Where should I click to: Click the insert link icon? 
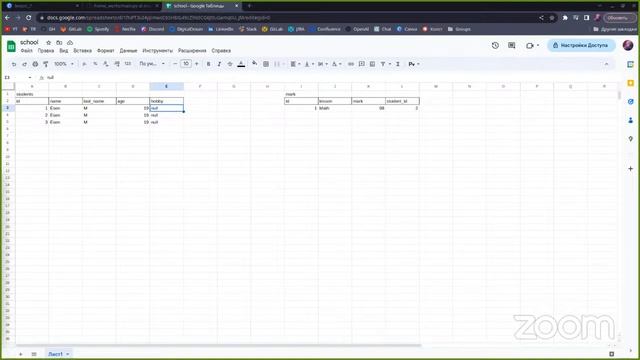point(351,64)
